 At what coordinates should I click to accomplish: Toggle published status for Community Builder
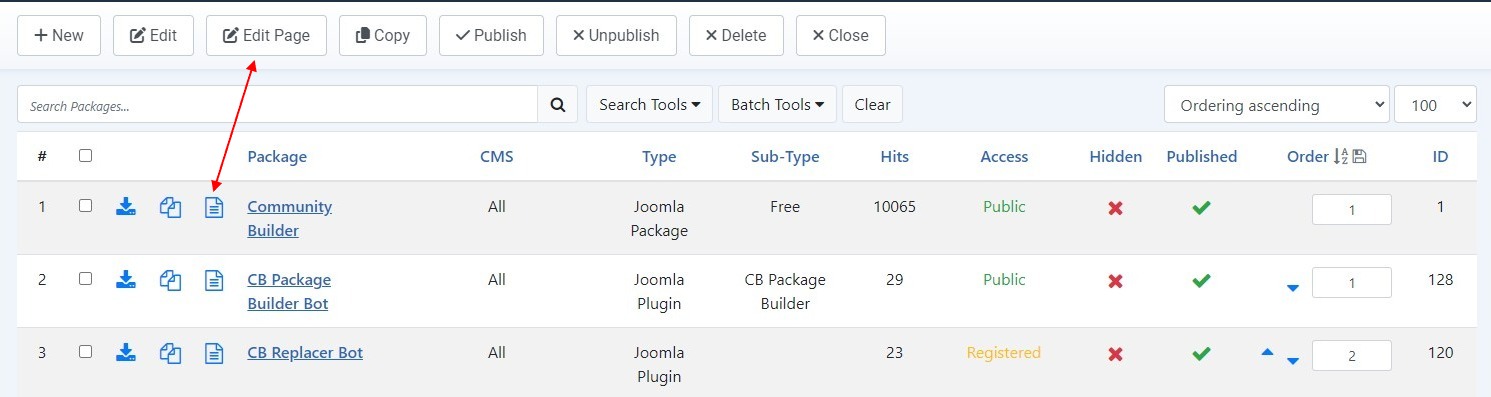[1202, 208]
